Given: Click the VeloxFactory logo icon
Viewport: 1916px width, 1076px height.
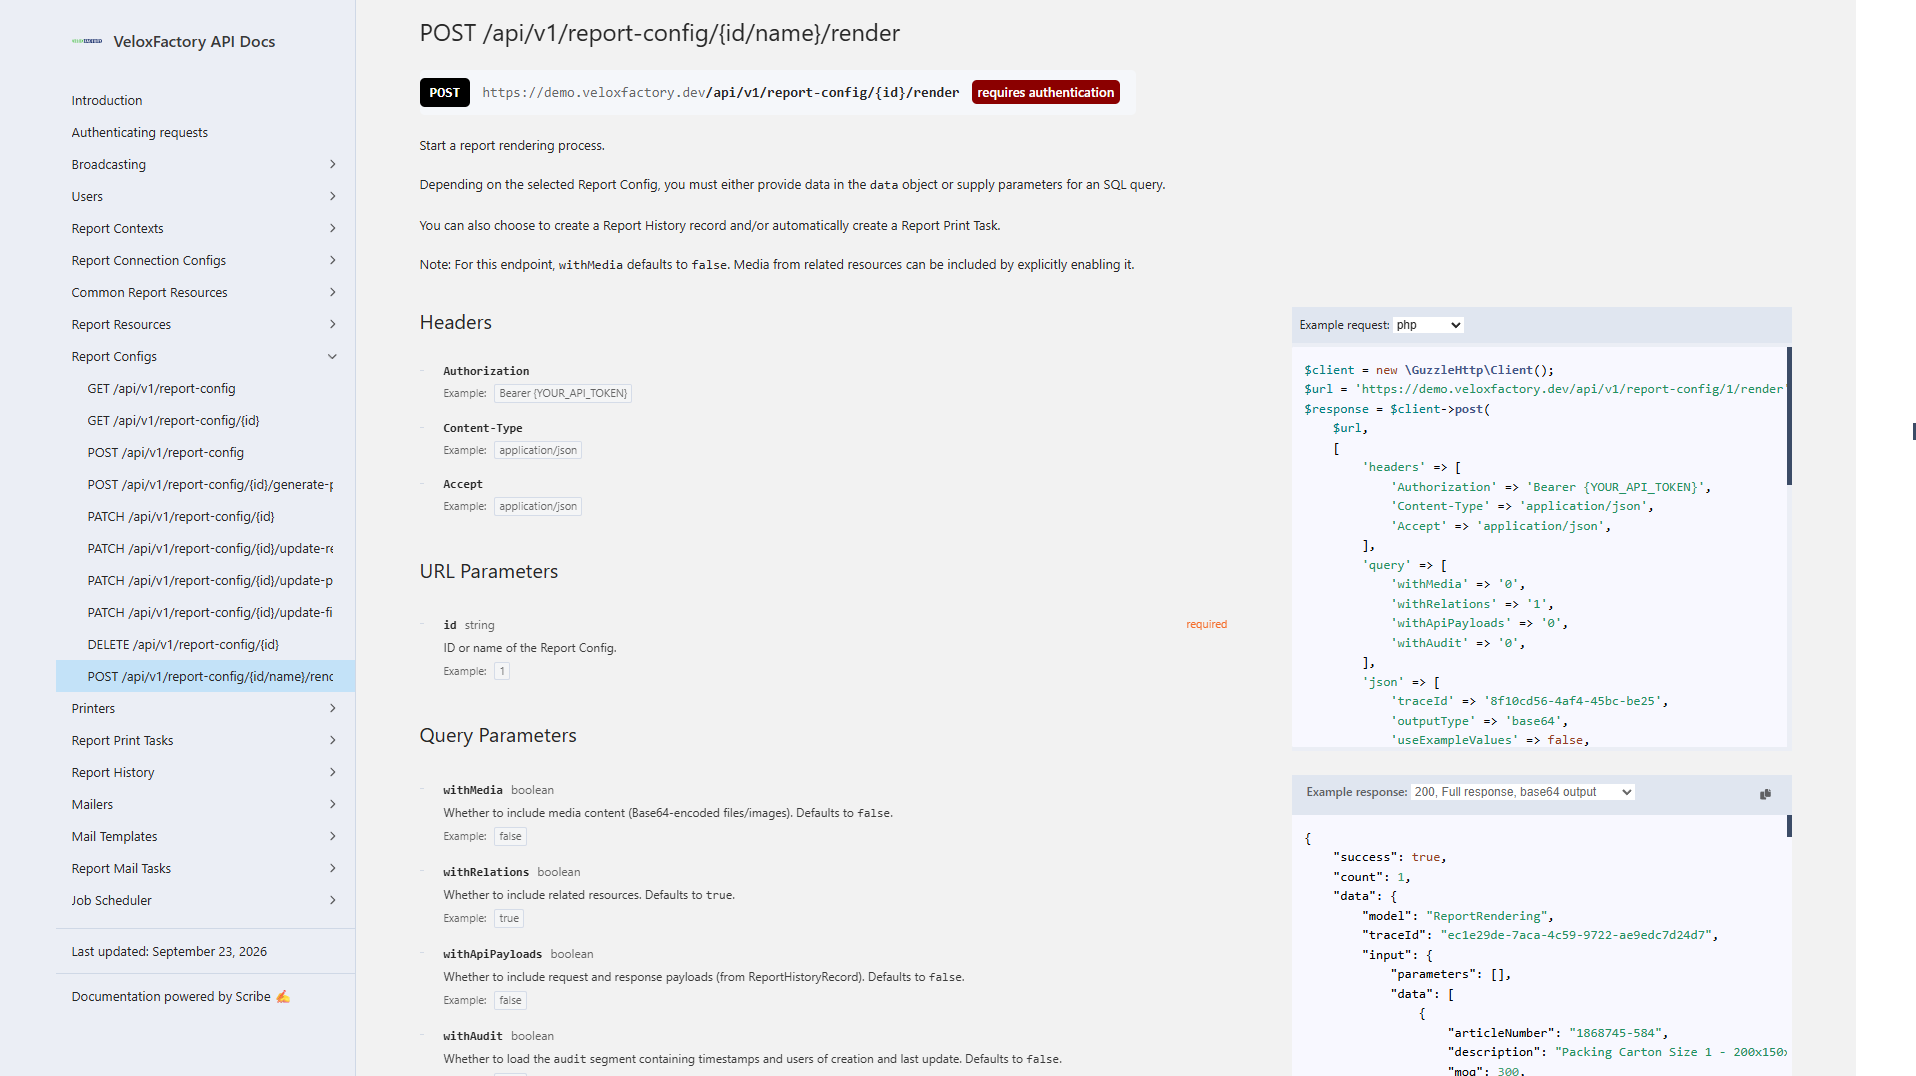Looking at the screenshot, I should tap(87, 41).
